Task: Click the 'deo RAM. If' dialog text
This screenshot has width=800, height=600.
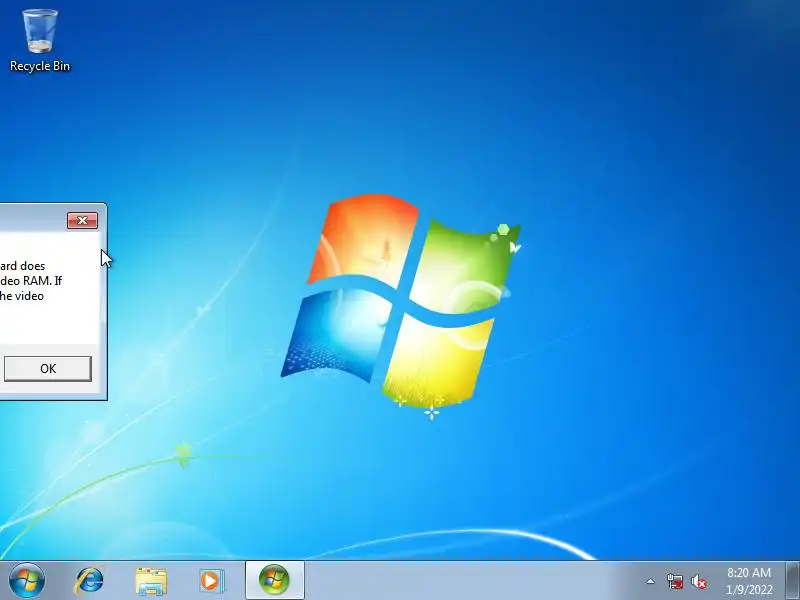Action: (x=31, y=281)
